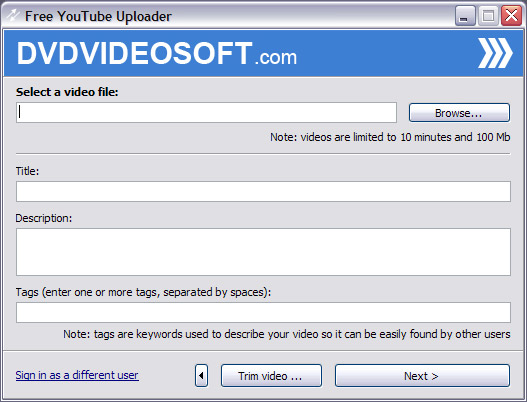Click the triple chevron arrows in the banner
Screen dimensions: 527x402
pyautogui.click(x=495, y=53)
